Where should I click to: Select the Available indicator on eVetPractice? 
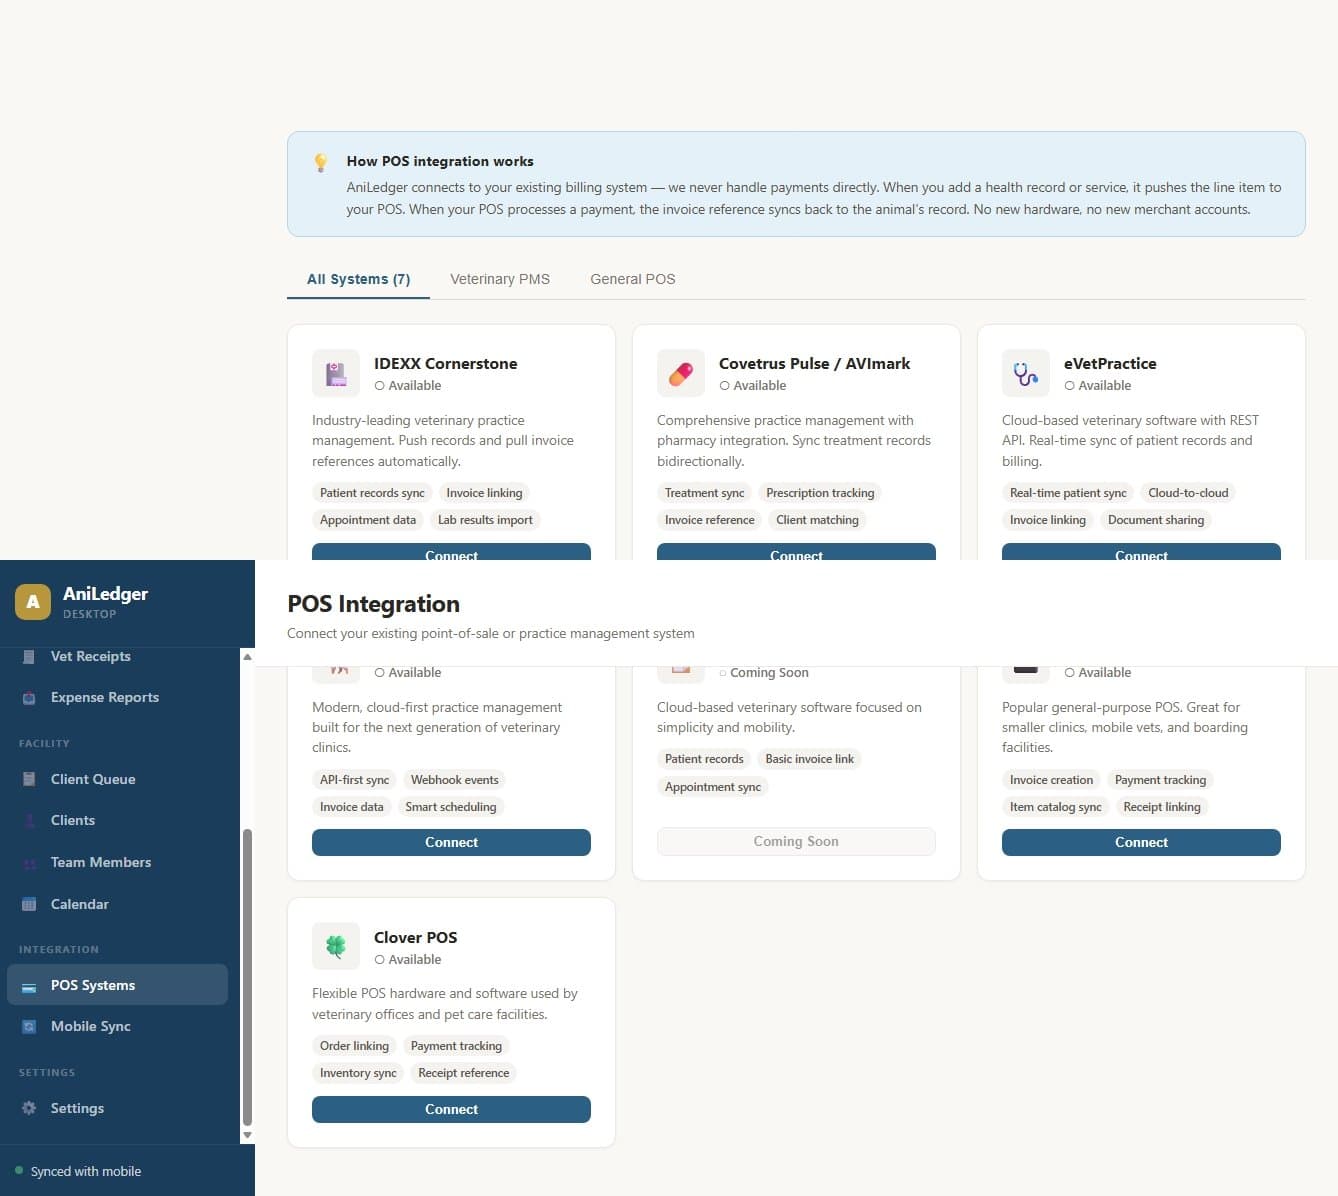(x=1069, y=385)
